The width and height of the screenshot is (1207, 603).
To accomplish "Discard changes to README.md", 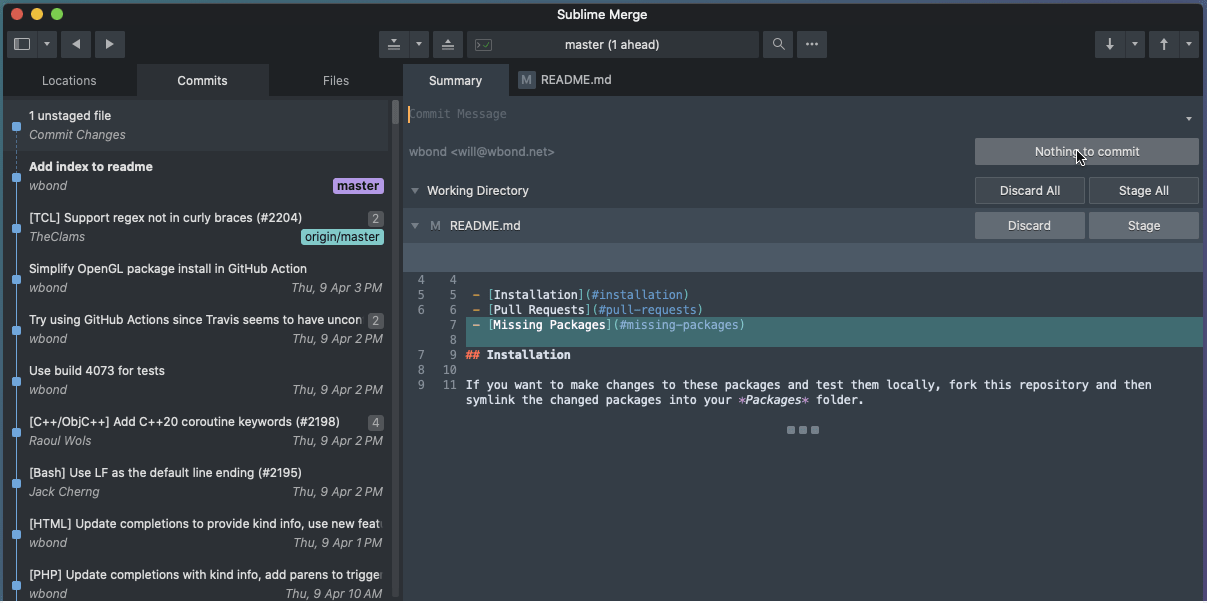I will click(x=1029, y=225).
